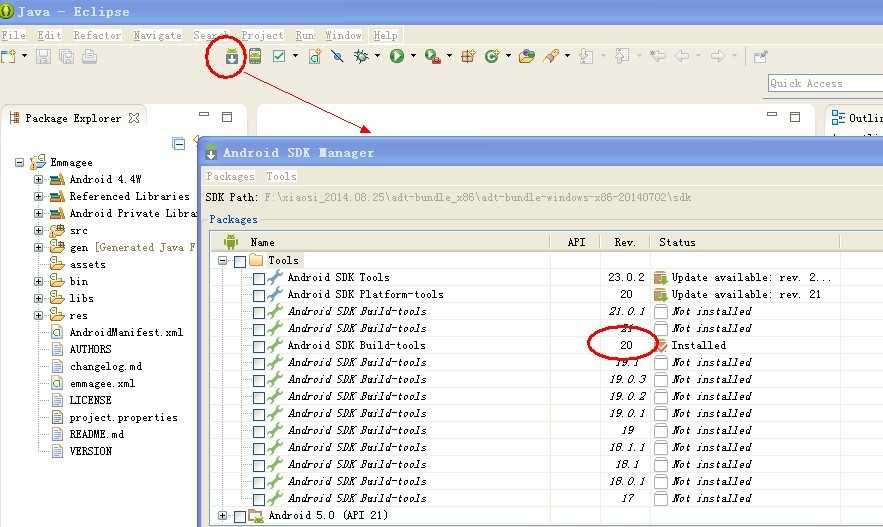Select AndroidManifest.xml in Package Explorer
Screen dimensions: 883x527
point(126,332)
